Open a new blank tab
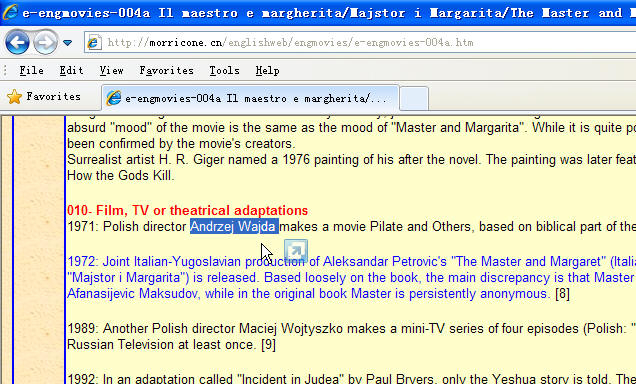This screenshot has height=384, width=636. coord(414,99)
